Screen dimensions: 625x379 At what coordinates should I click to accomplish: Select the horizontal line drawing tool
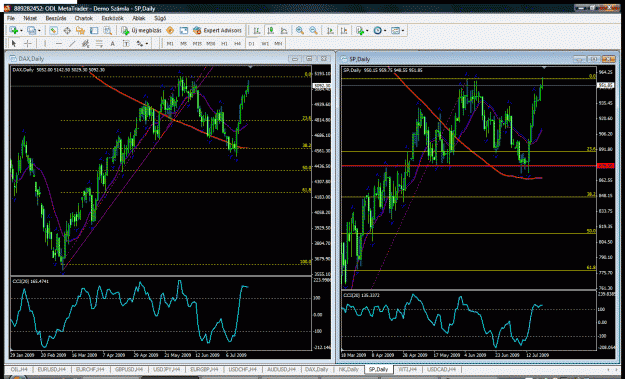59,43
